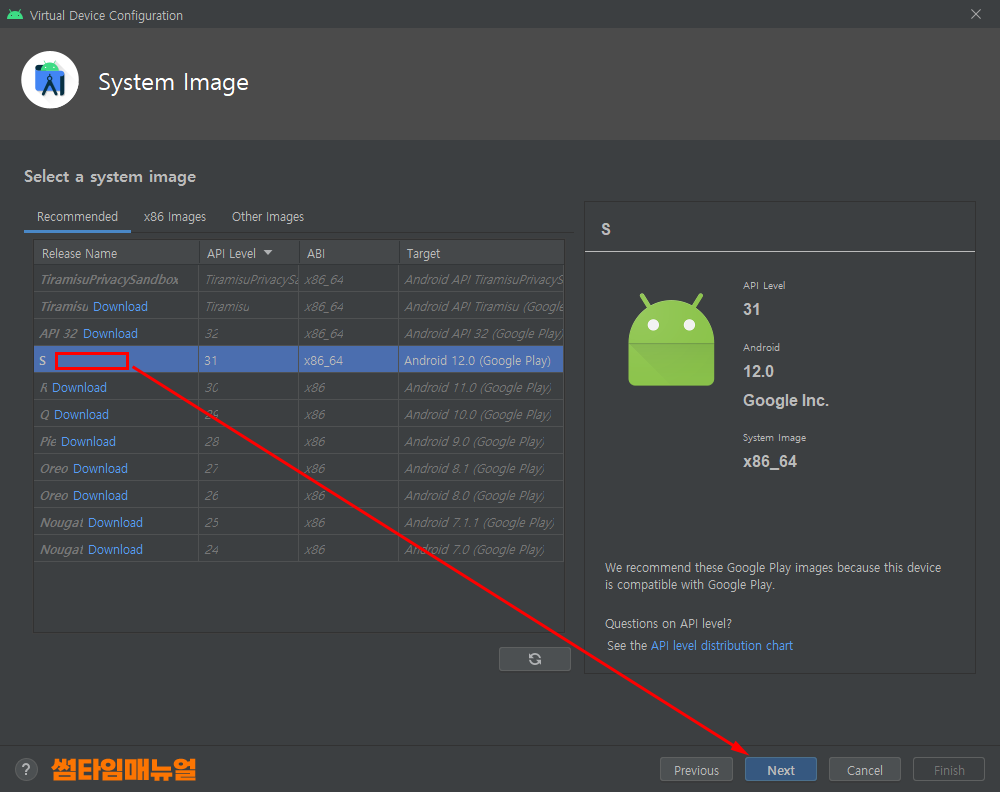Click Download link for Tiramisu

pyautogui.click(x=121, y=307)
